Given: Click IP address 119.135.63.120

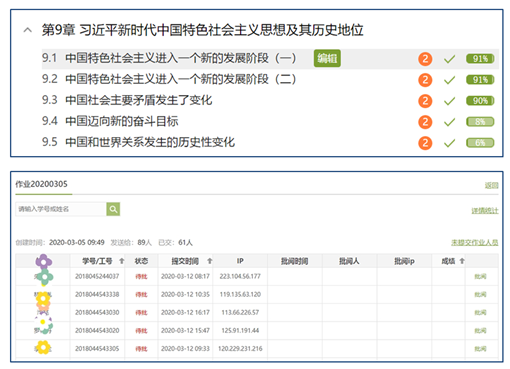Looking at the screenshot, I should [x=240, y=294].
